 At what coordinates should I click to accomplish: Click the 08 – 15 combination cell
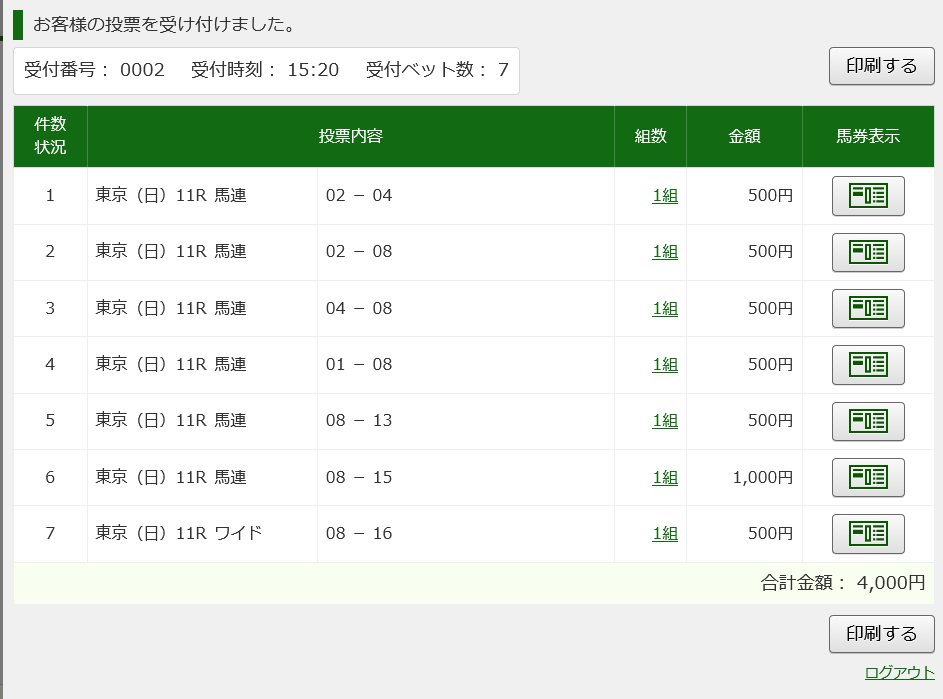pos(465,477)
